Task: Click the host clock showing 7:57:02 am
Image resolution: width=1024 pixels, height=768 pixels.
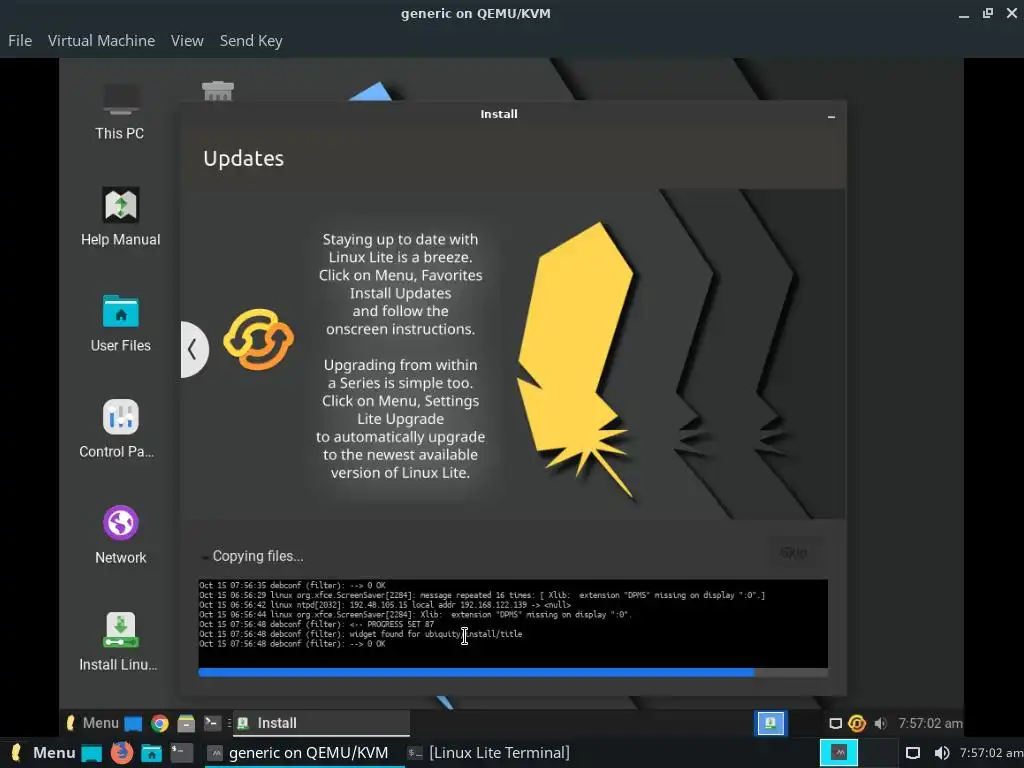Action: (x=991, y=753)
